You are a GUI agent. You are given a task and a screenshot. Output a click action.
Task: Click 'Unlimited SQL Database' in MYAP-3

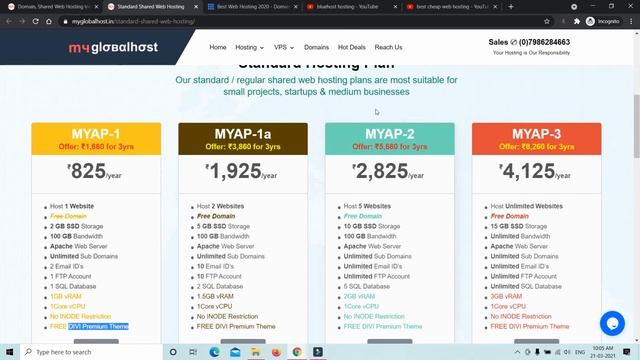526,287
